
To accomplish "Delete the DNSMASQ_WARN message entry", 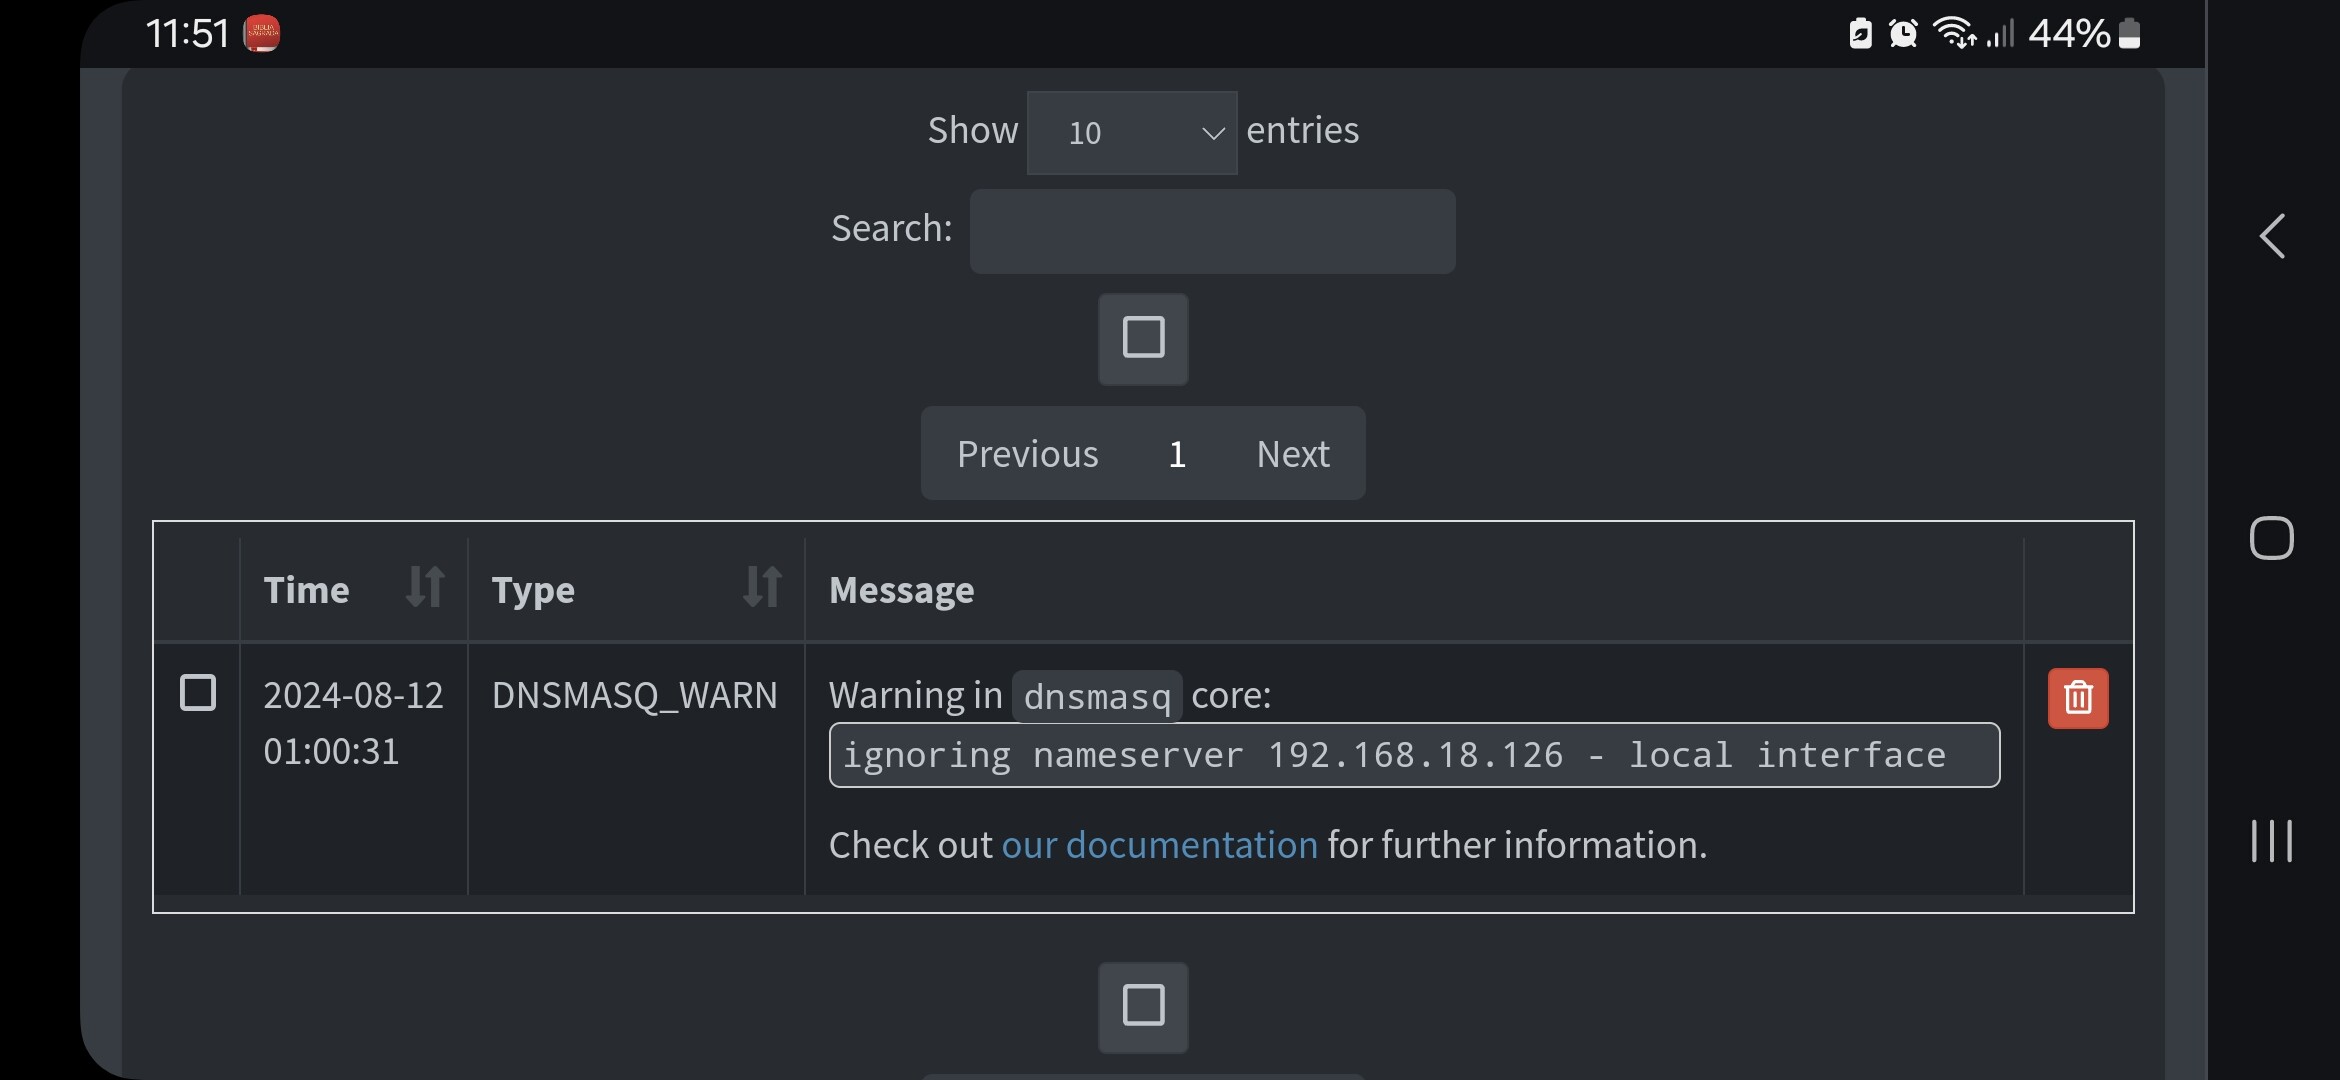I will tap(2077, 698).
